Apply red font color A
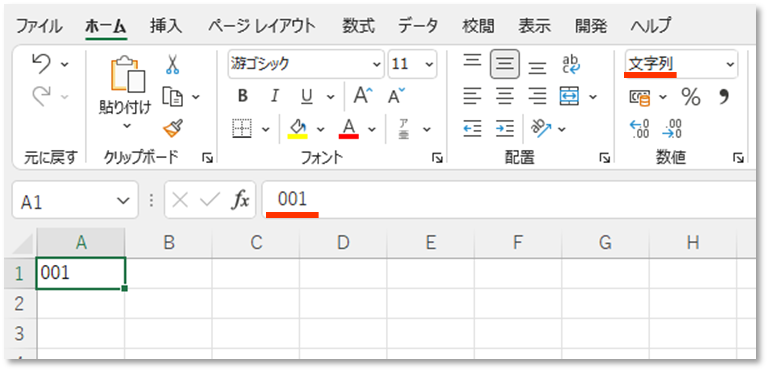769x372 pixels. coord(349,129)
